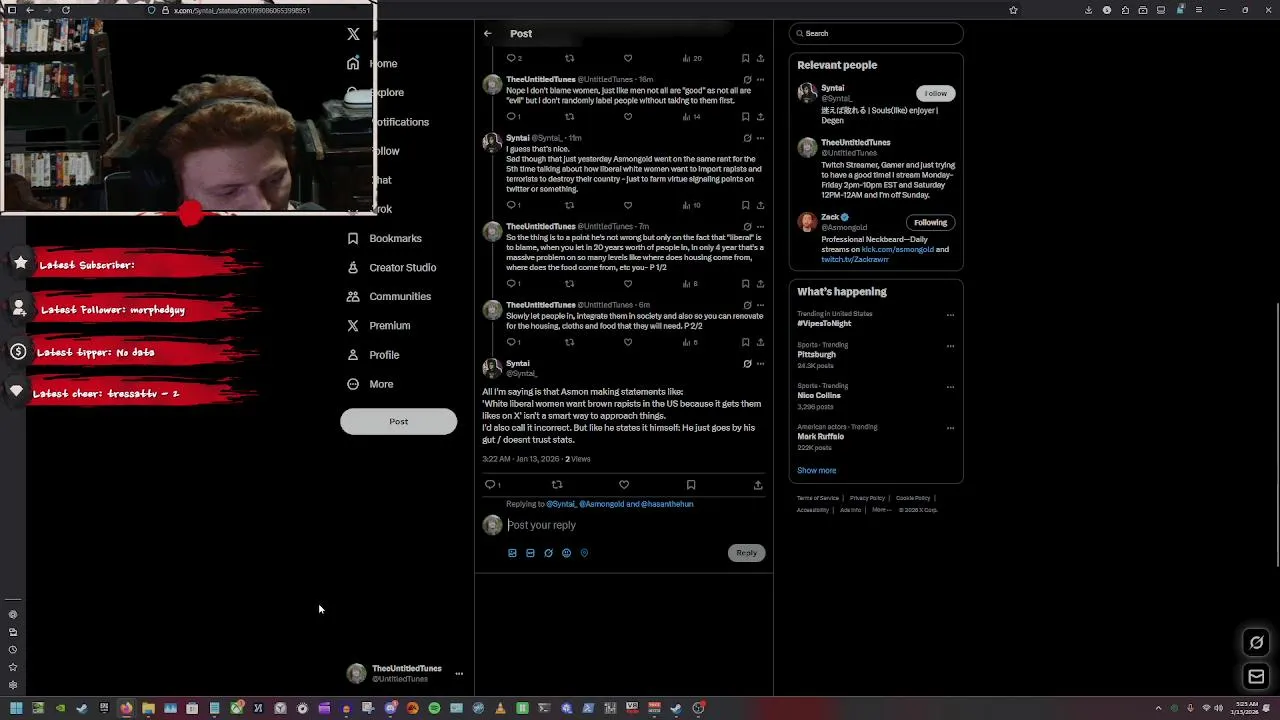Click the Reply submit button
The height and width of the screenshot is (720, 1280).
click(x=747, y=553)
